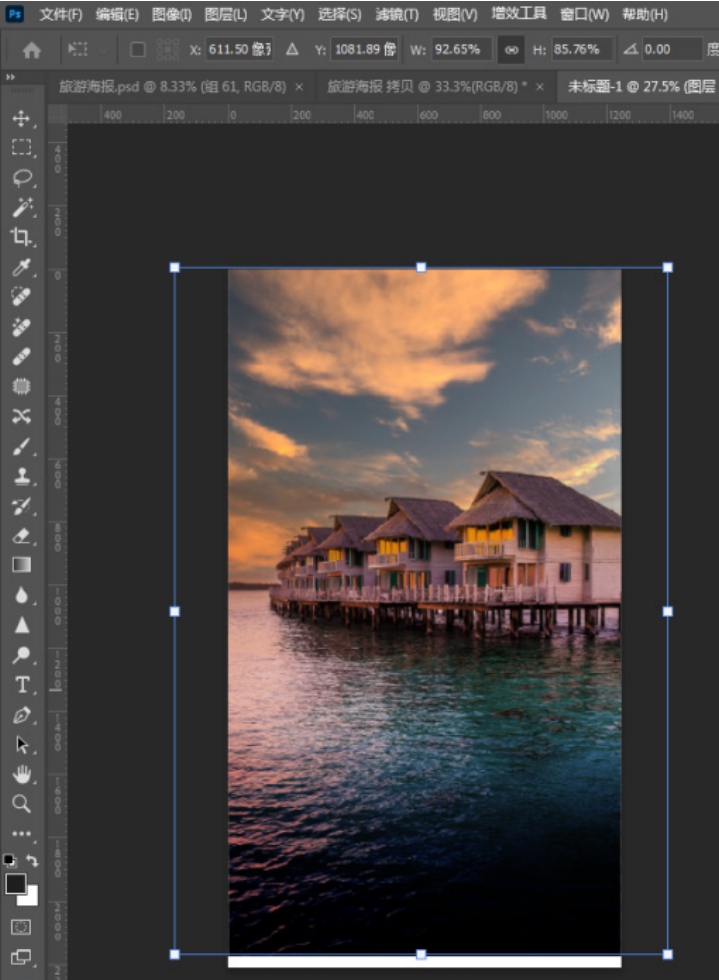Switch to the 旅游海报.psd document tab
719x980 pixels.
pyautogui.click(x=175, y=87)
